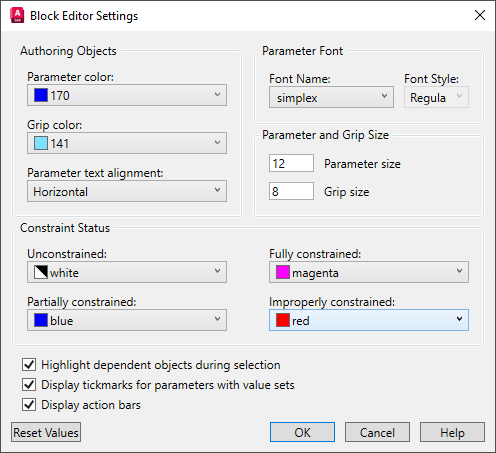
Task: Click the blue Partially constrained swatch
Action: (x=41, y=320)
